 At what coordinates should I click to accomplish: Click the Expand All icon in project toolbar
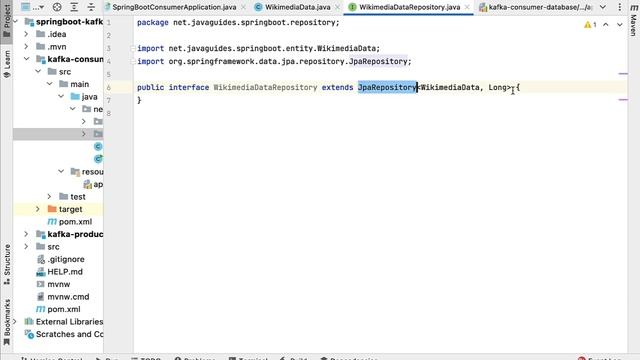tap(74, 7)
